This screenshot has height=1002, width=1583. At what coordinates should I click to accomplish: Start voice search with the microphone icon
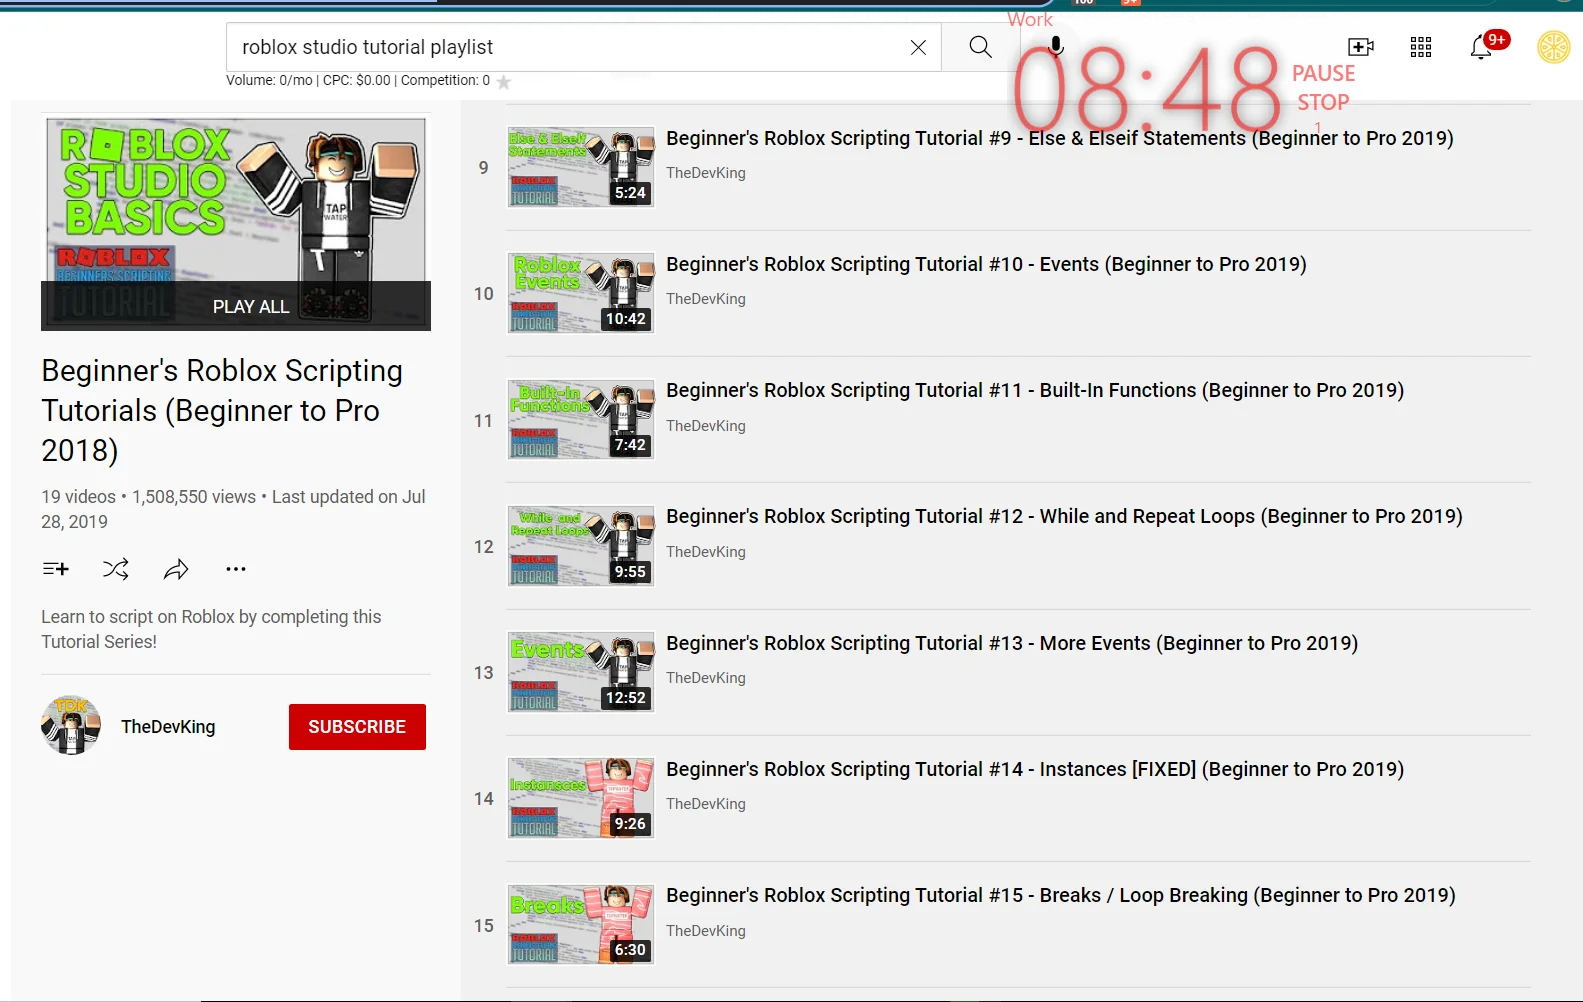tap(1055, 47)
